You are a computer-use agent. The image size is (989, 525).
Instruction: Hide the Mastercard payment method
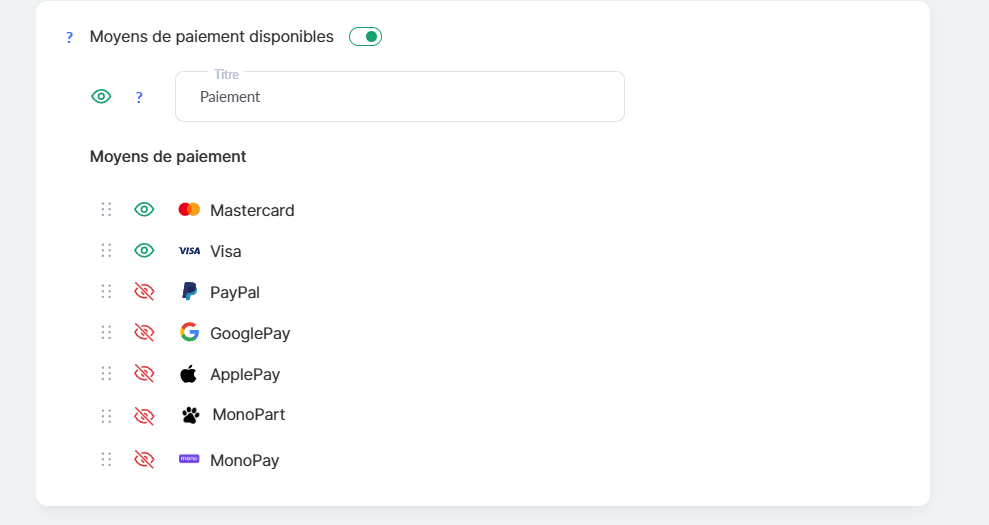(x=144, y=210)
